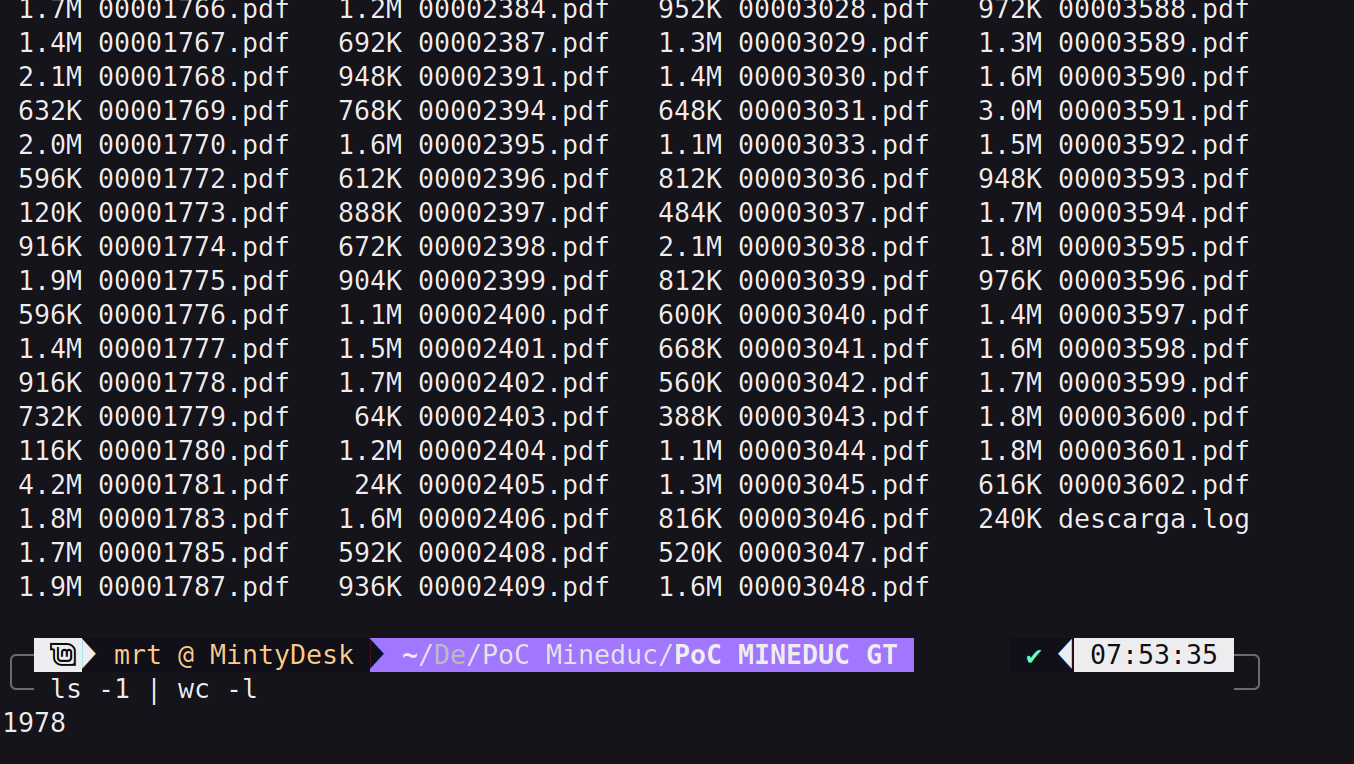1354x764 pixels.
Task: Click the terminal icon in the prompt
Action: point(62,654)
